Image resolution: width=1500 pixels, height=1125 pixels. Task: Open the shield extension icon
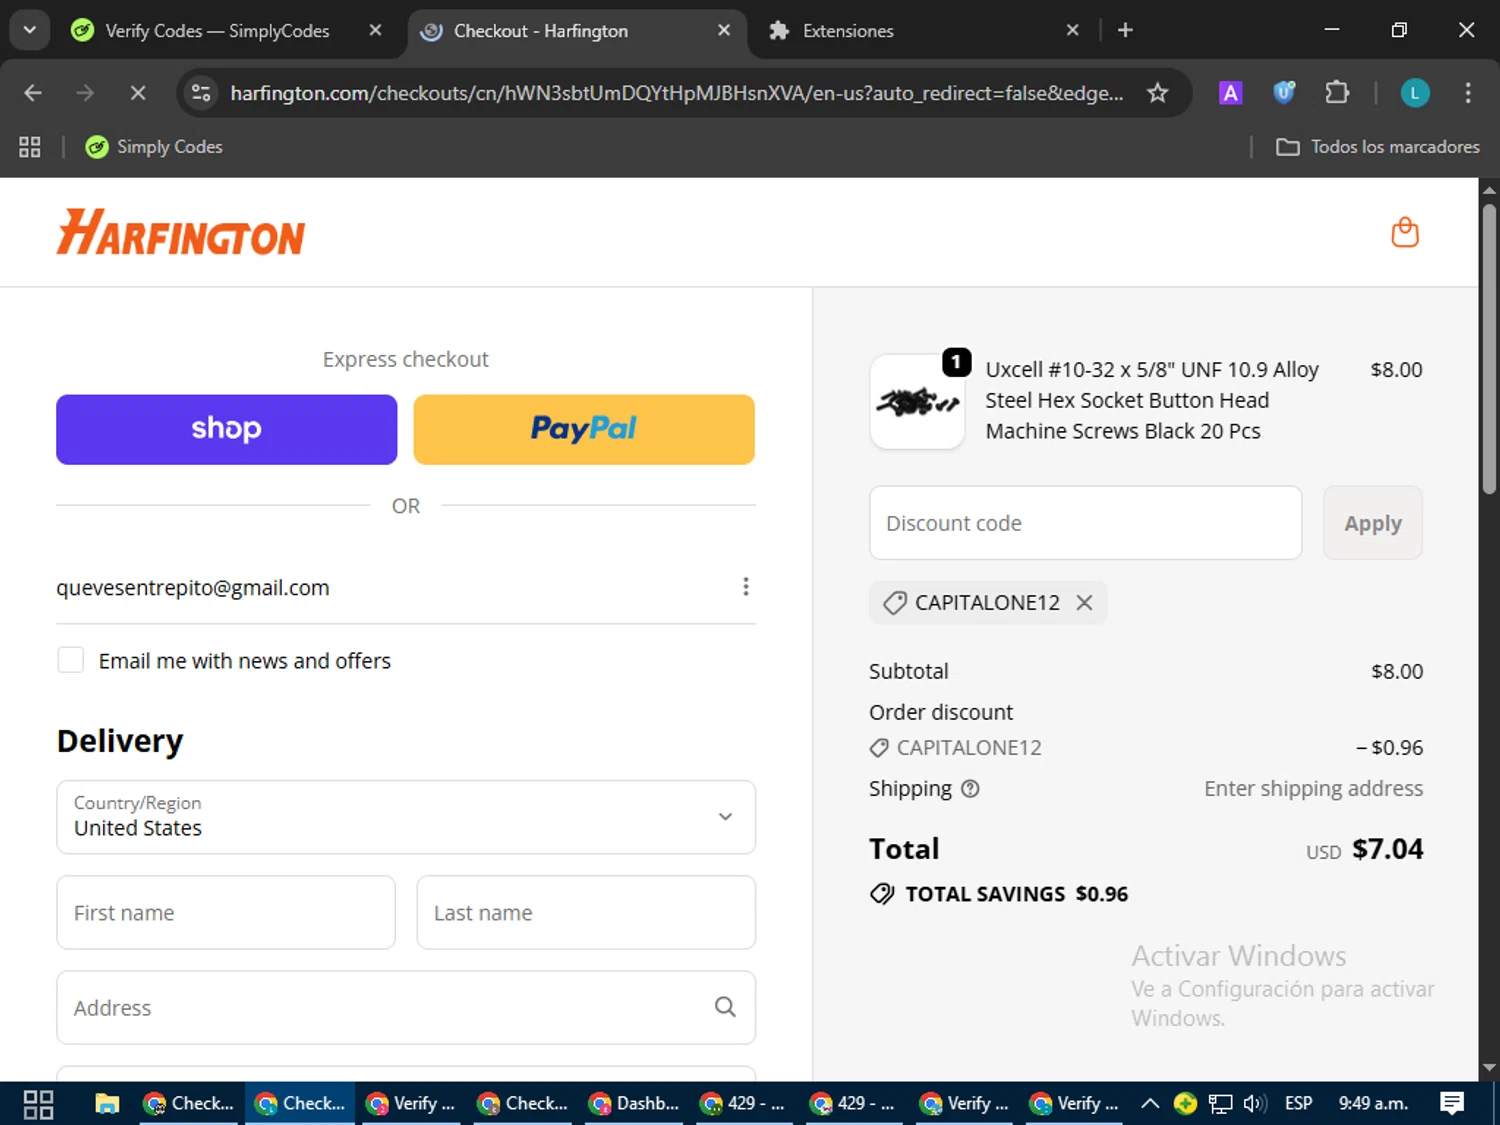click(x=1284, y=93)
